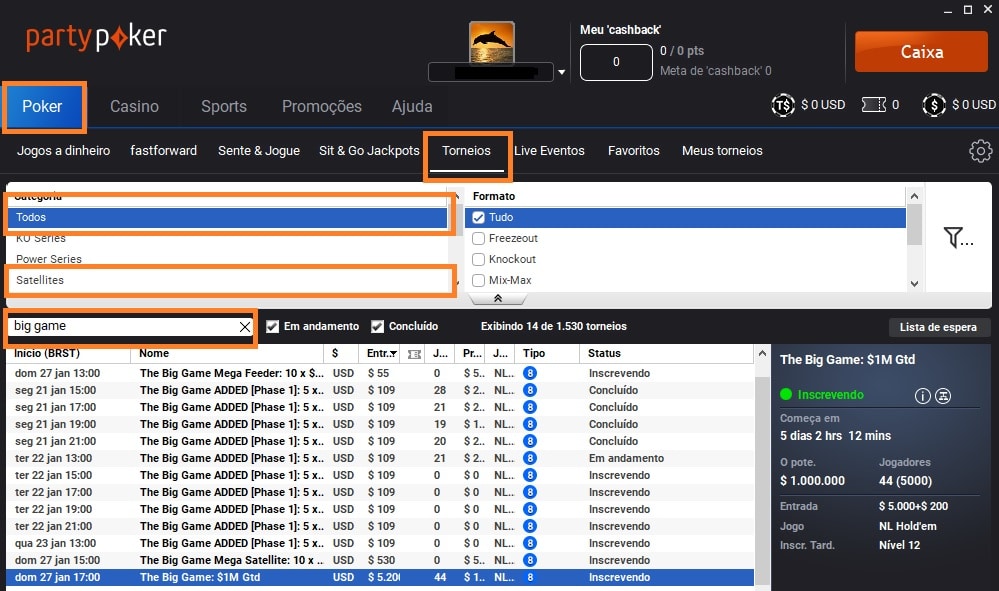Image resolution: width=999 pixels, height=591 pixels.
Task: Toggle the Concluído checkbox
Action: pyautogui.click(x=378, y=327)
